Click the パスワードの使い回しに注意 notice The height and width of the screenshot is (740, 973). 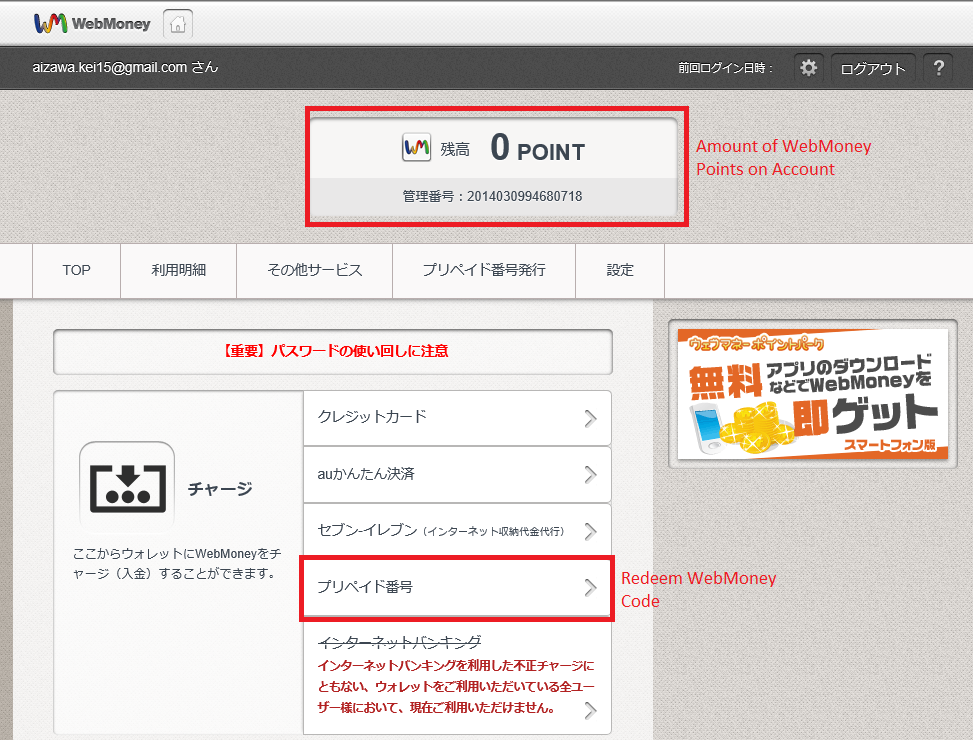(x=333, y=352)
